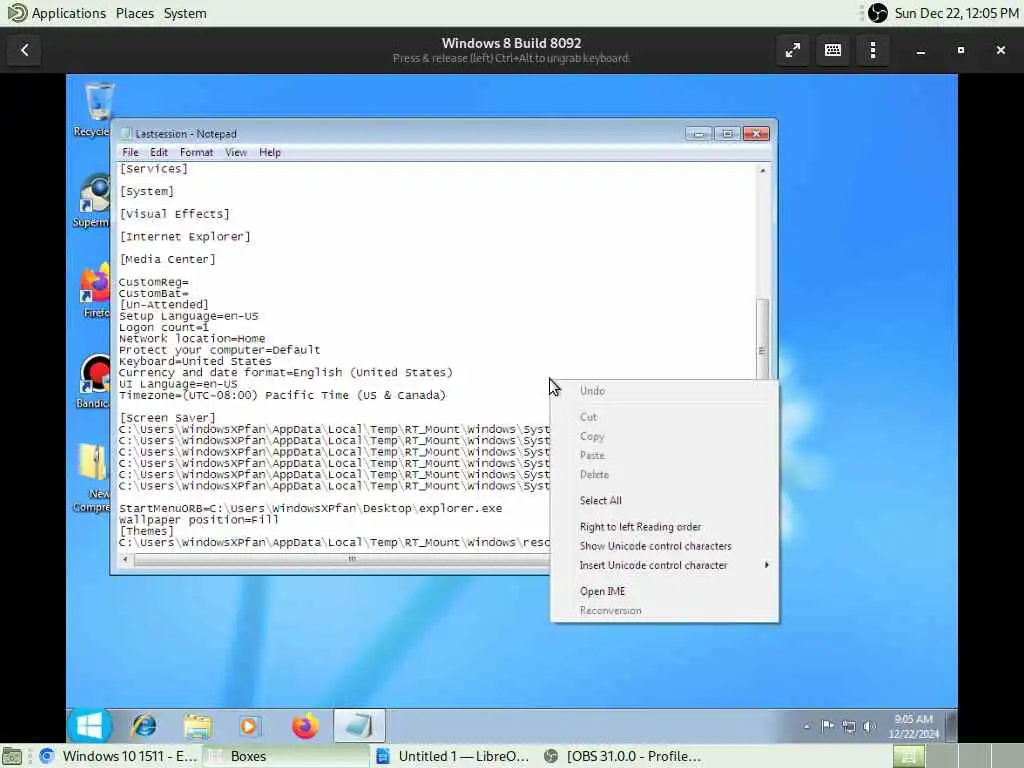
Task: Open the keyboard shortcuts button in Boxes
Action: [833, 50]
